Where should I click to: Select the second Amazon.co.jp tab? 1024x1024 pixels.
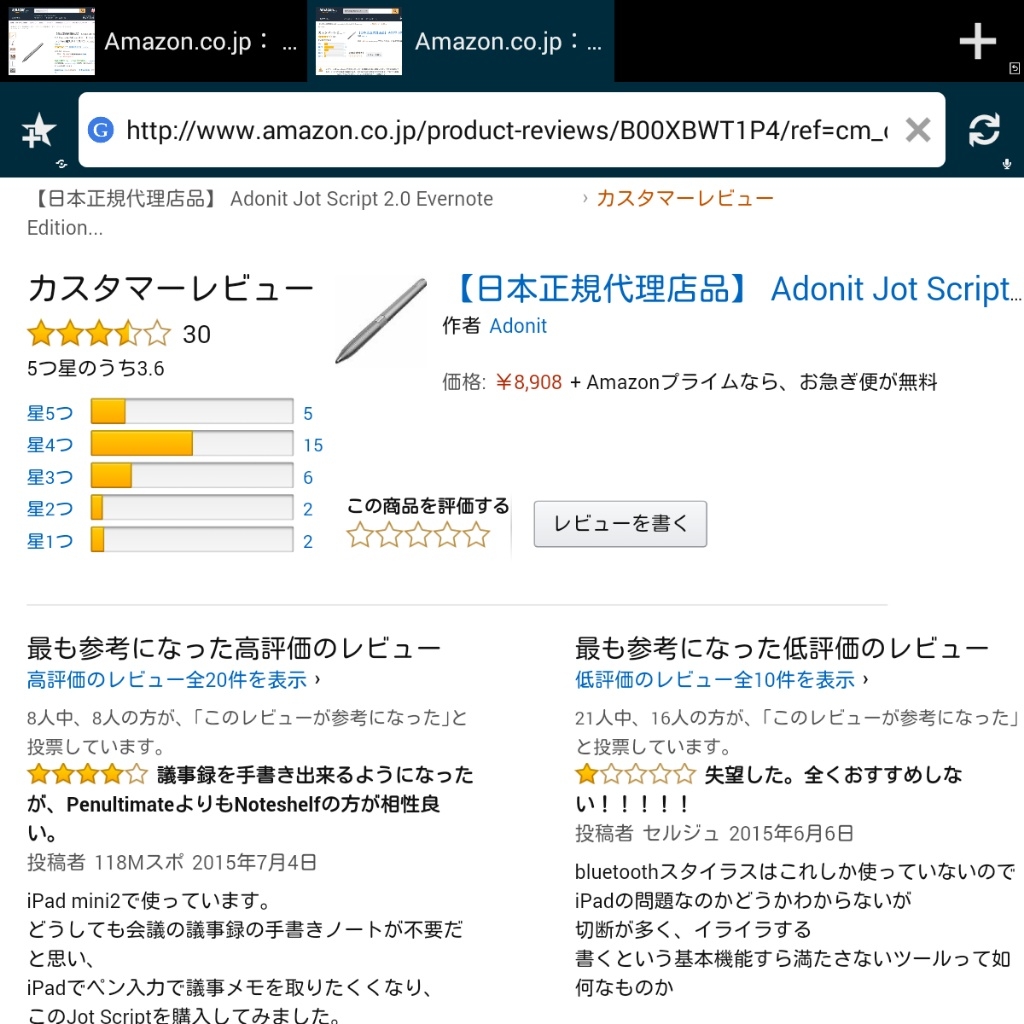(x=460, y=41)
